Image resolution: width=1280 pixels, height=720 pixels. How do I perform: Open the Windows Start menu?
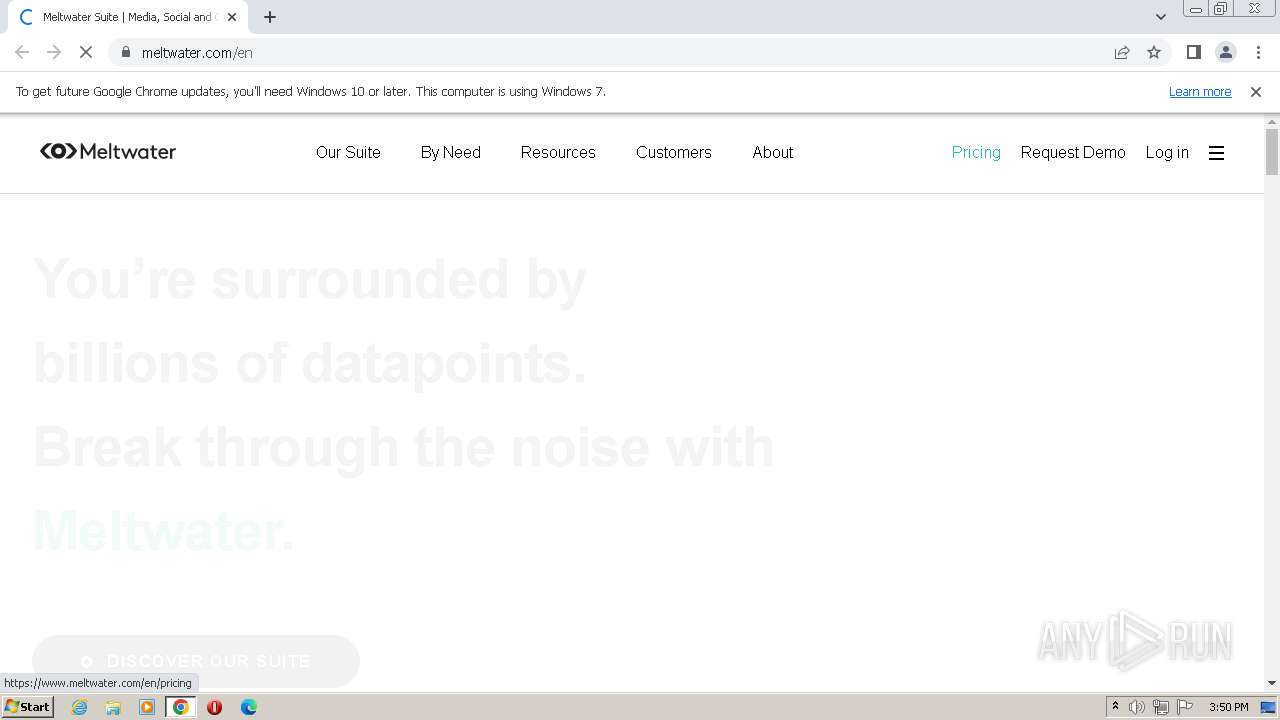pos(27,707)
